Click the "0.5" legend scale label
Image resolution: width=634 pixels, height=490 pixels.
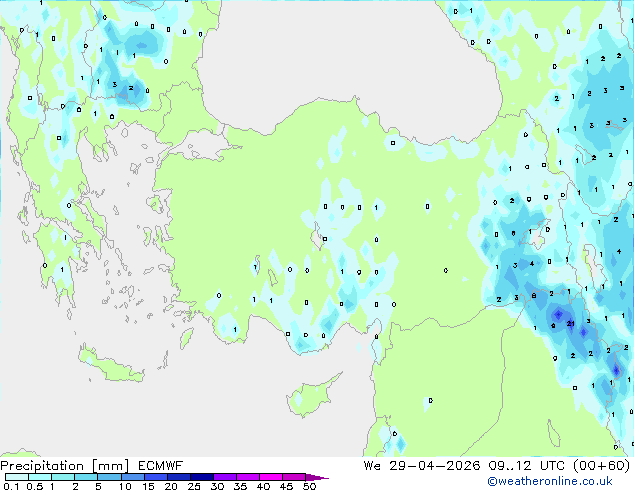pyautogui.click(x=35, y=486)
